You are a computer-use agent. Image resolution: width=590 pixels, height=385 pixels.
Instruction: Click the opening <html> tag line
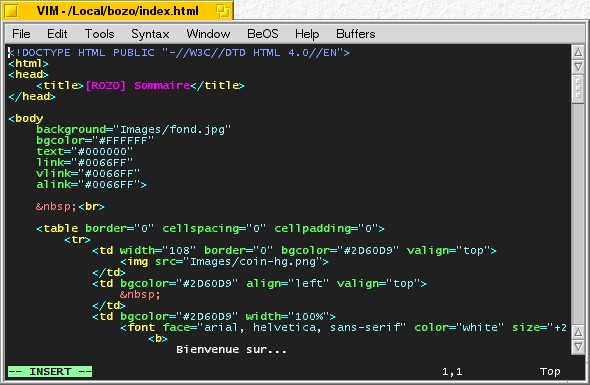[x=28, y=63]
